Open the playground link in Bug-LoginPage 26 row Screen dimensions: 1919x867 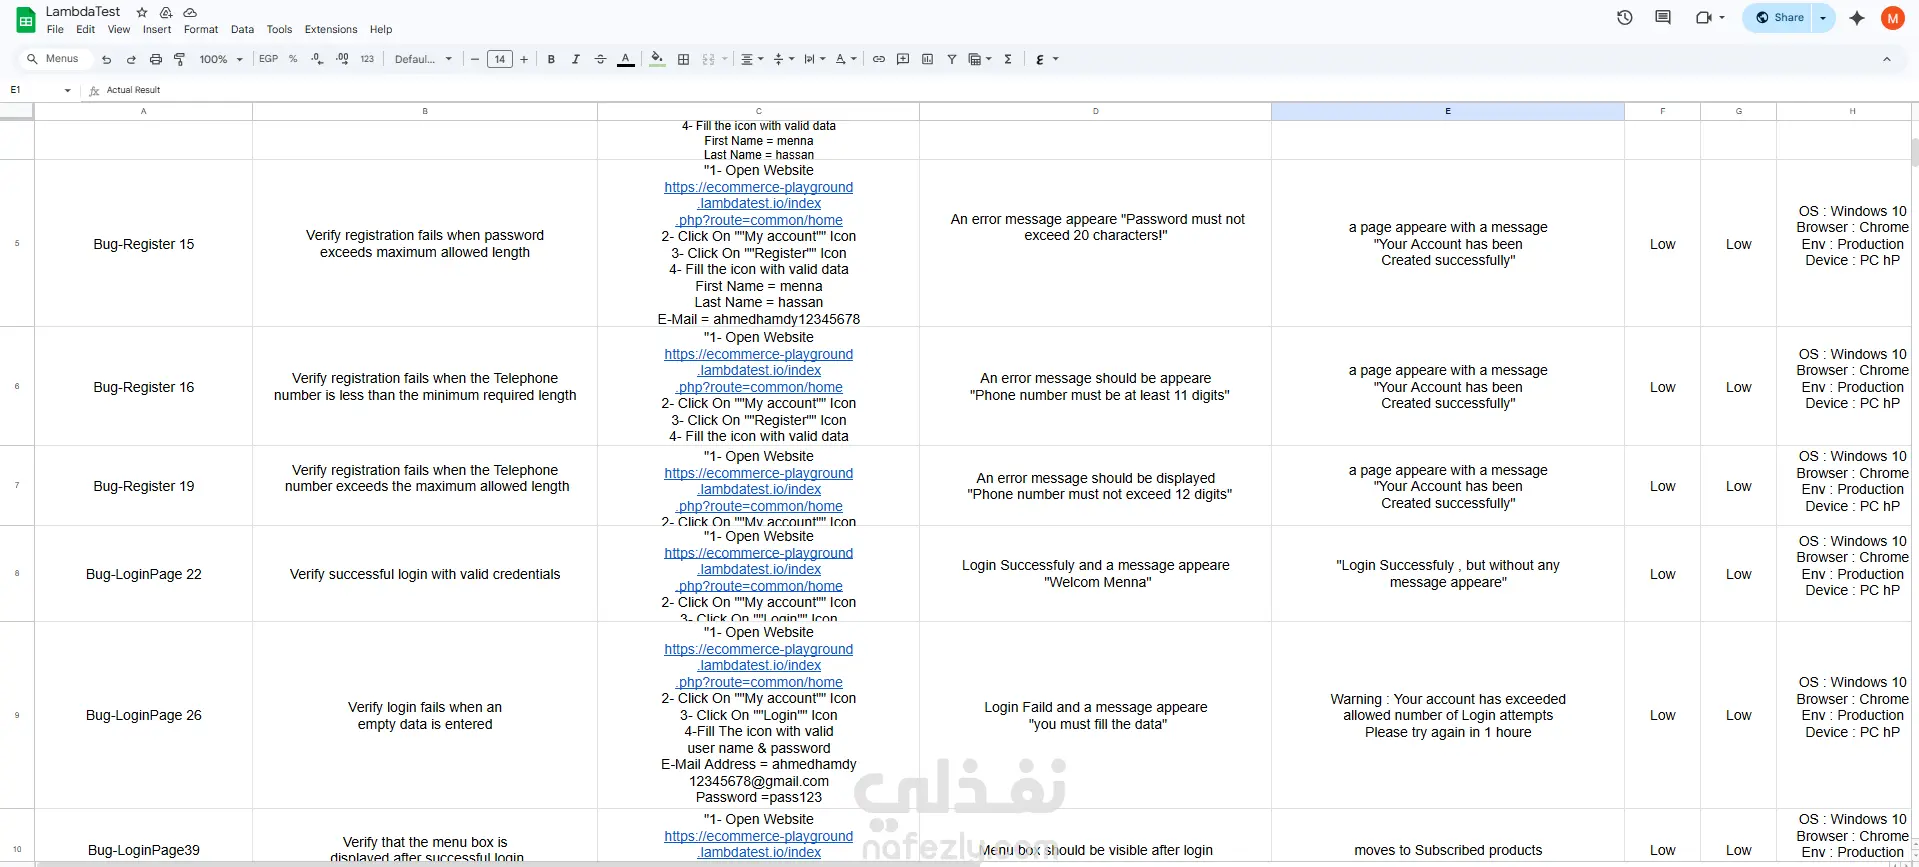(x=759, y=665)
